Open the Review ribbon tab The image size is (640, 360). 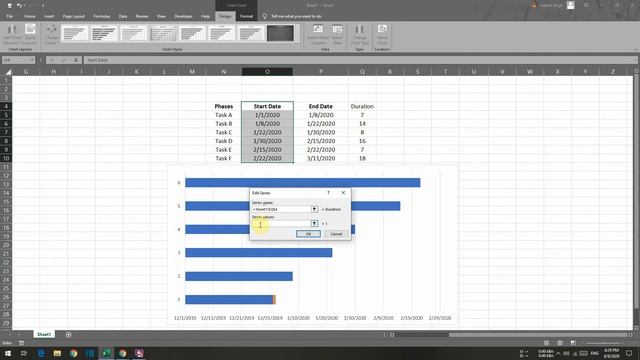[142, 16]
